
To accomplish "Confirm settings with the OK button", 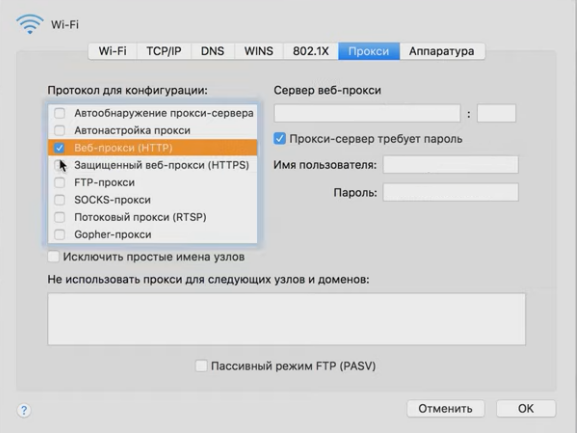I will click(526, 409).
